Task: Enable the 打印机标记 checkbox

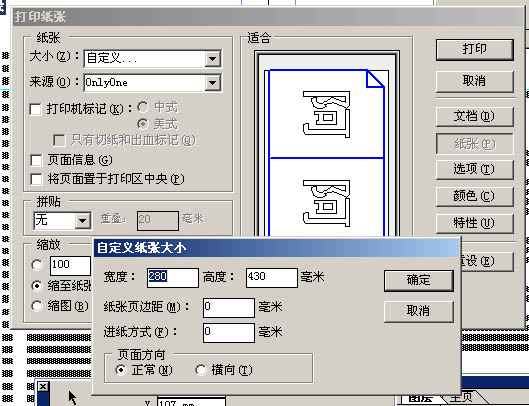Action: pyautogui.click(x=36, y=109)
